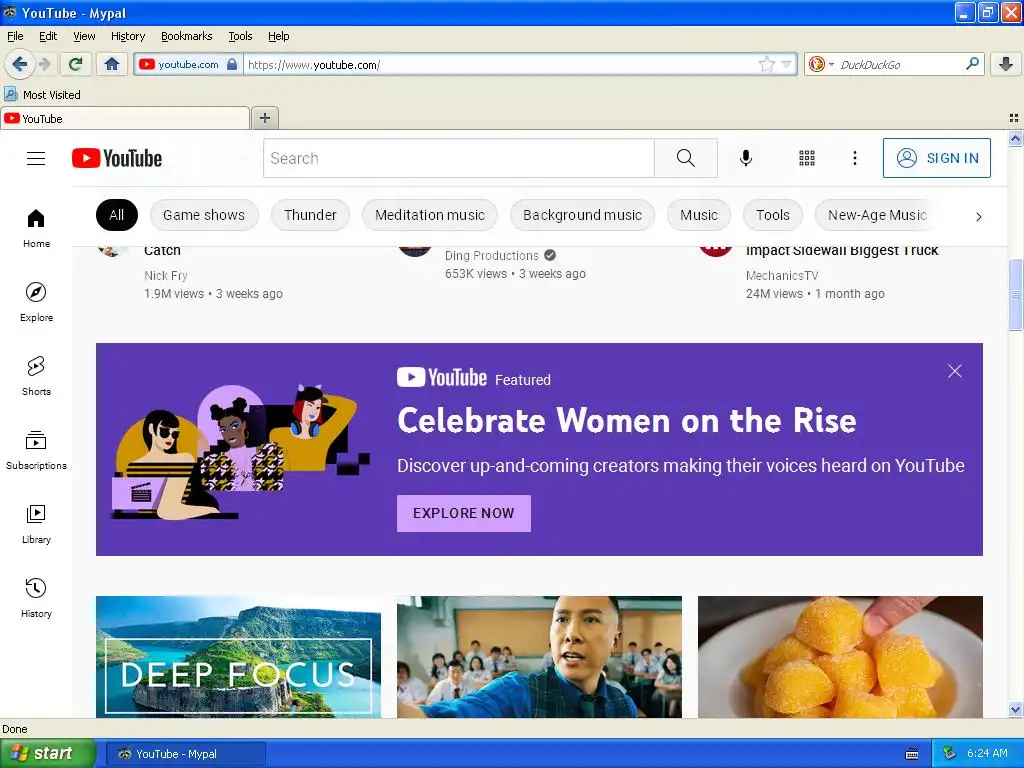Open the classroom man video thumbnail
This screenshot has width=1024, height=768.
coord(539,656)
